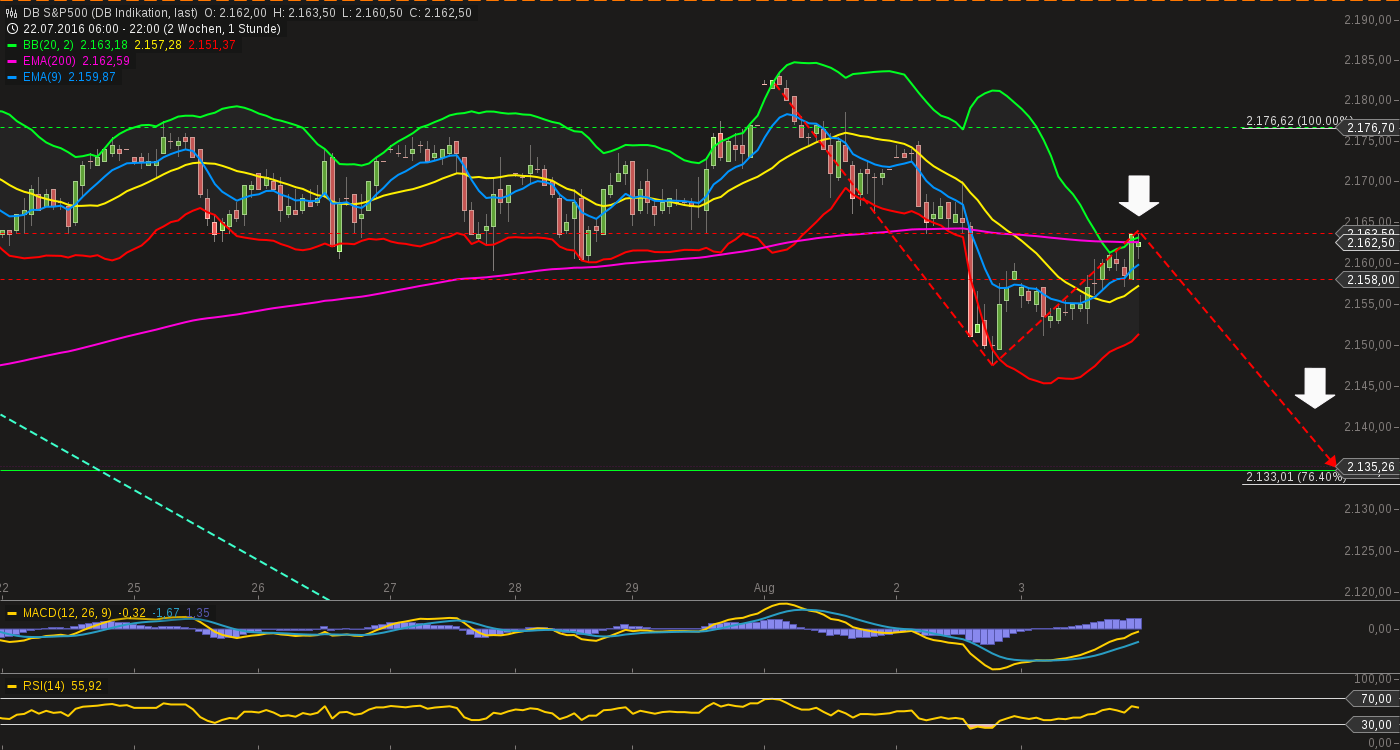
Task: Click the '26' date label on time axis
Action: point(258,588)
